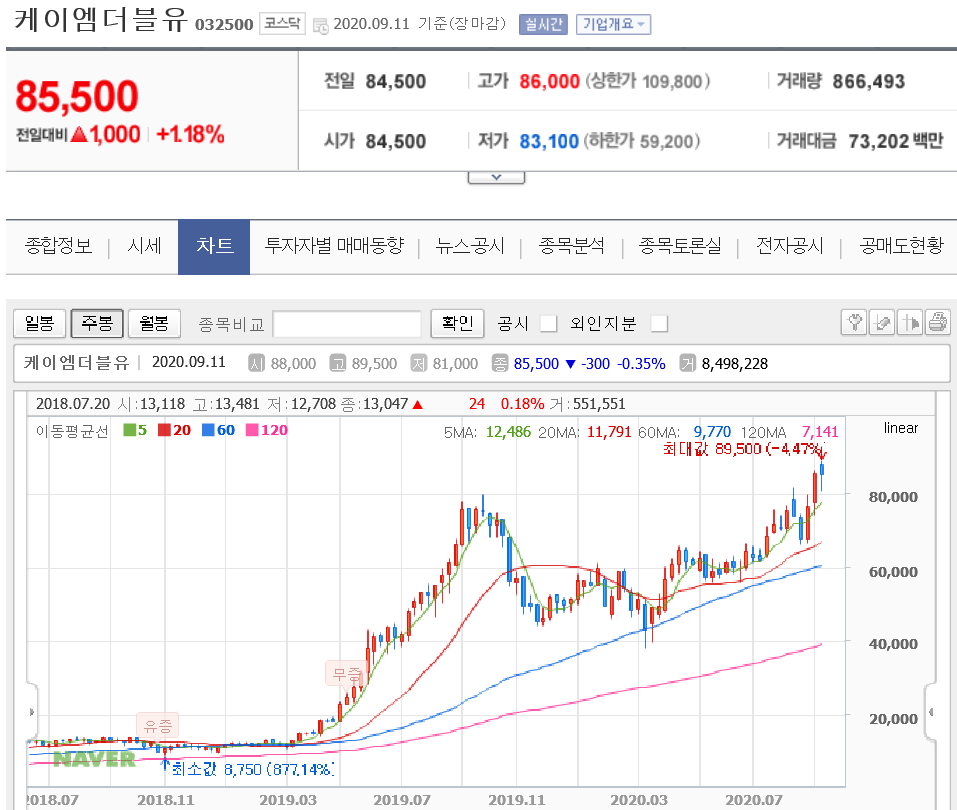
Task: Open the 종목분석 tab
Action: pyautogui.click(x=571, y=246)
